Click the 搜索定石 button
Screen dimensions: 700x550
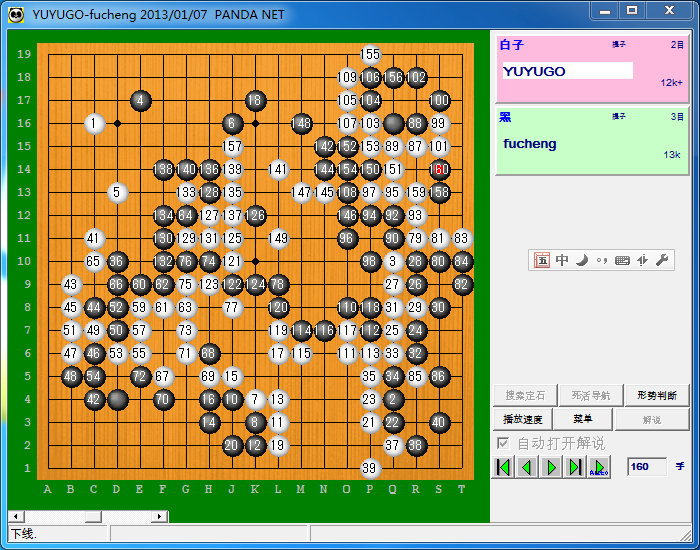(x=525, y=396)
